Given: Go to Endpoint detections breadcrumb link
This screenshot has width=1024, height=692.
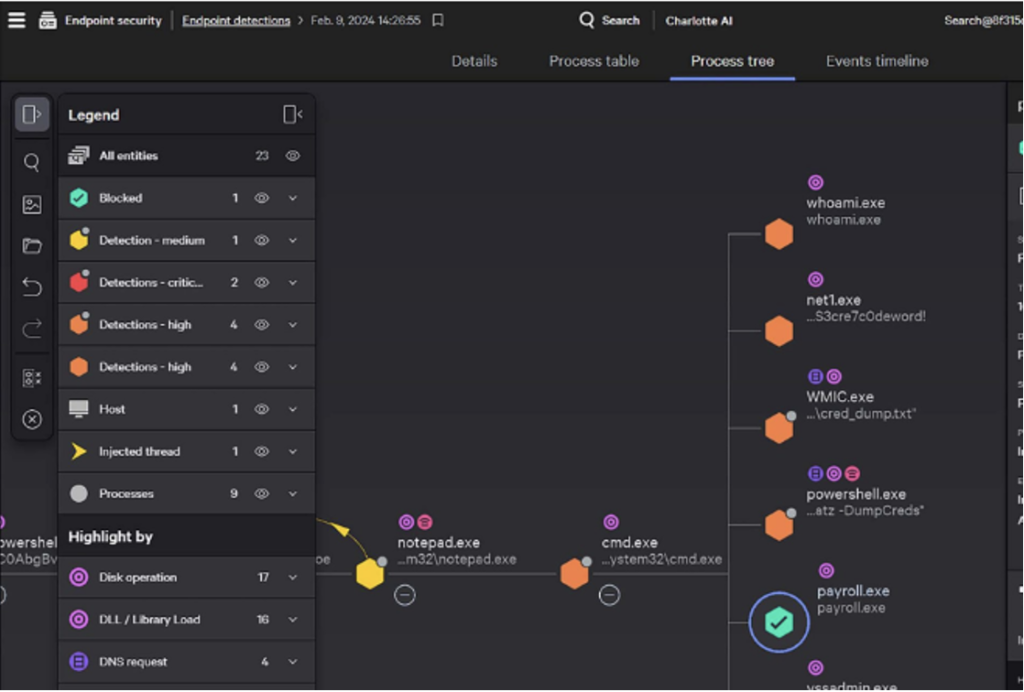Looking at the screenshot, I should [236, 20].
